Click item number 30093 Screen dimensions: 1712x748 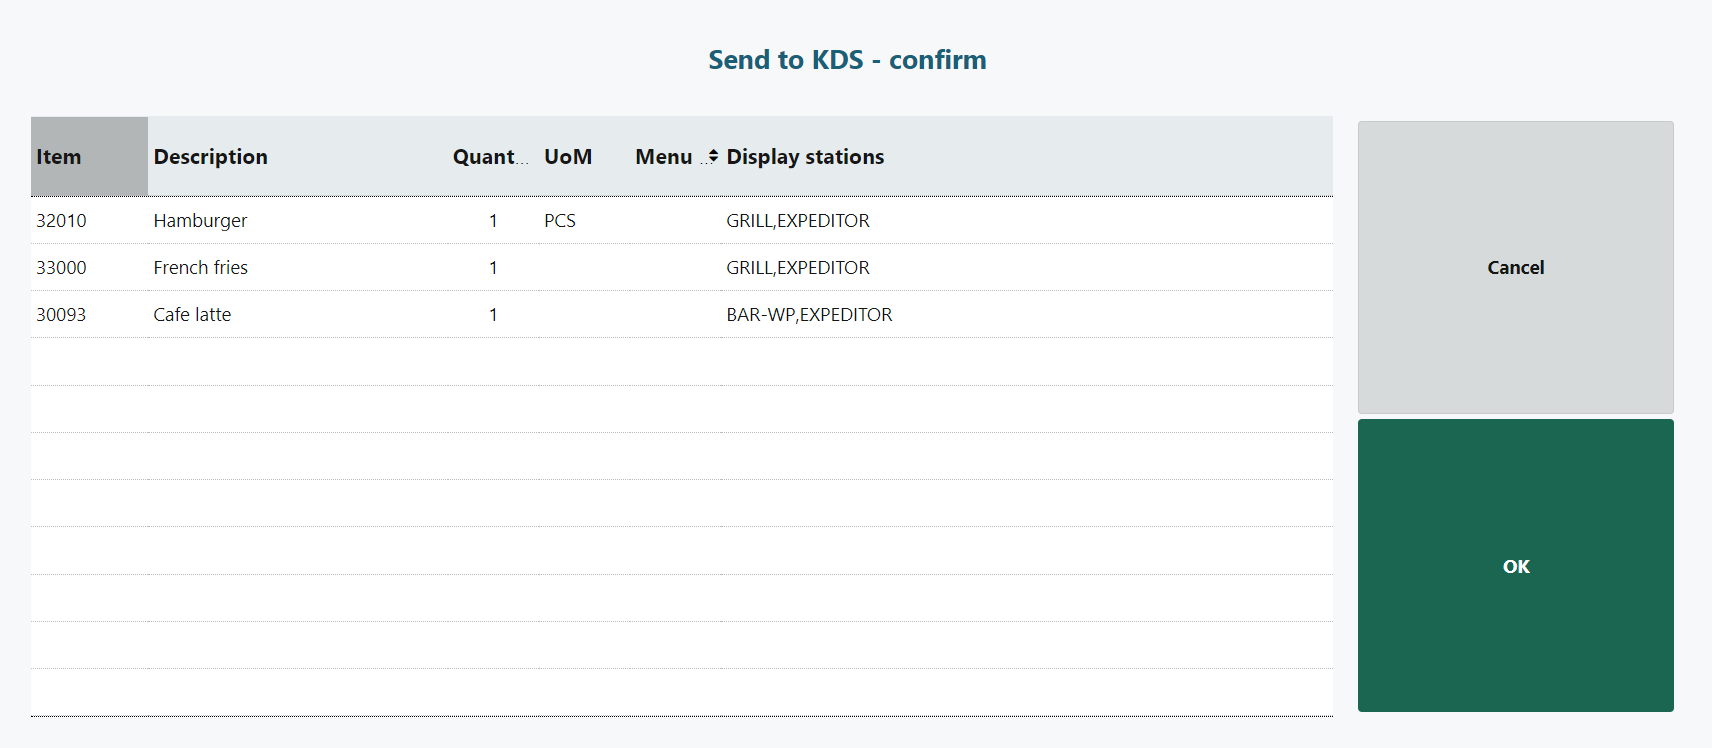coord(61,315)
